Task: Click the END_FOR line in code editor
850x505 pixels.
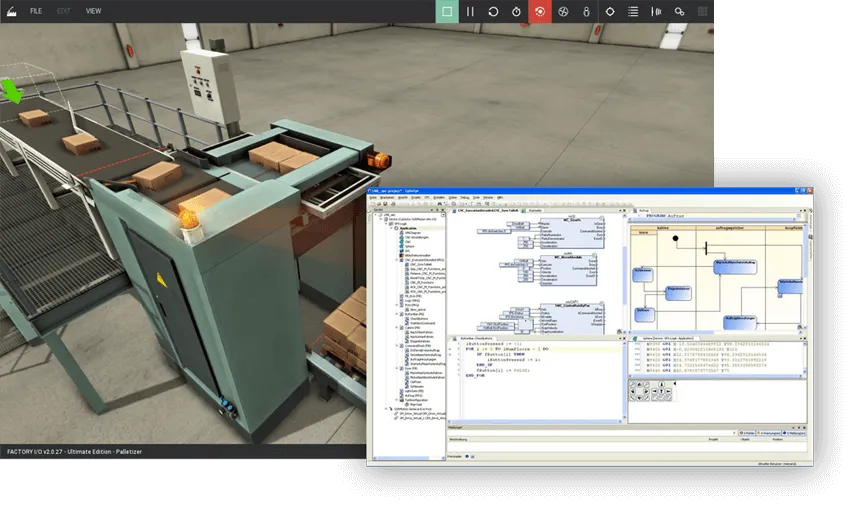Action: pyautogui.click(x=475, y=375)
